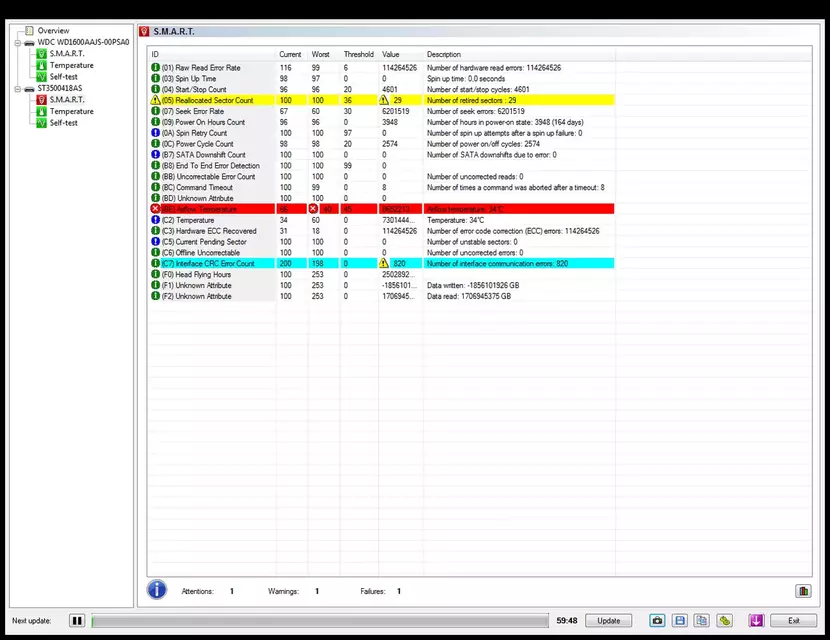
Task: Click green S.M.A.R.T. icon of WDC drive
Action: coord(41,53)
